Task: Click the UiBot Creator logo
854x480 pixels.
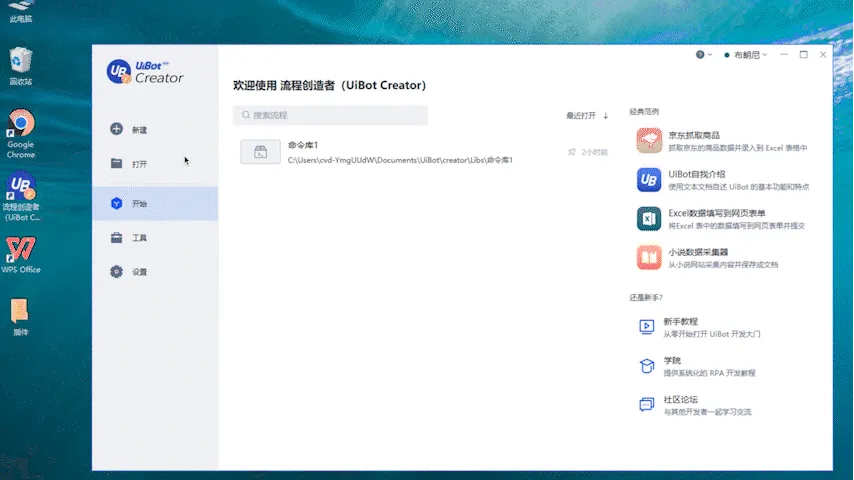Action: click(x=145, y=72)
